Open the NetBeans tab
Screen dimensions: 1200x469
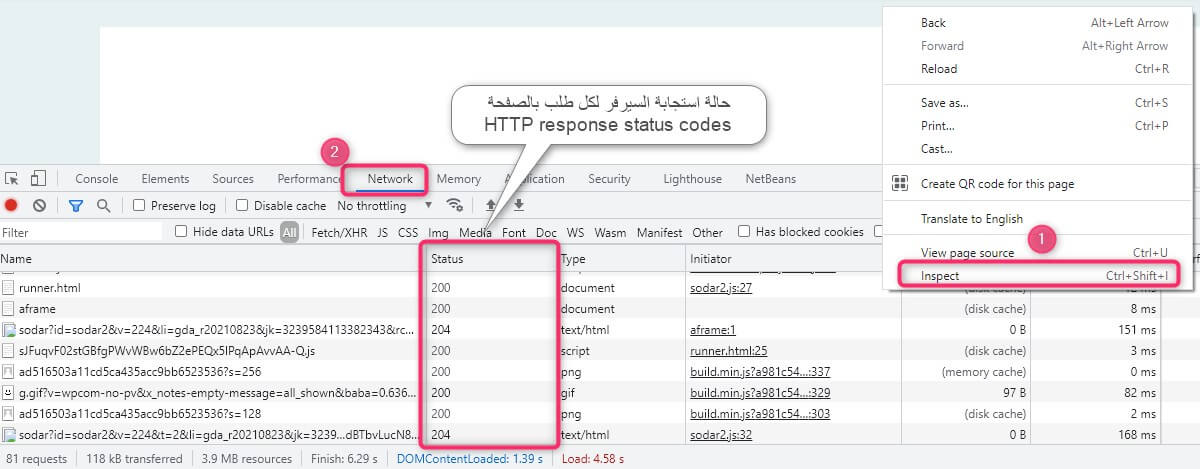tap(771, 179)
